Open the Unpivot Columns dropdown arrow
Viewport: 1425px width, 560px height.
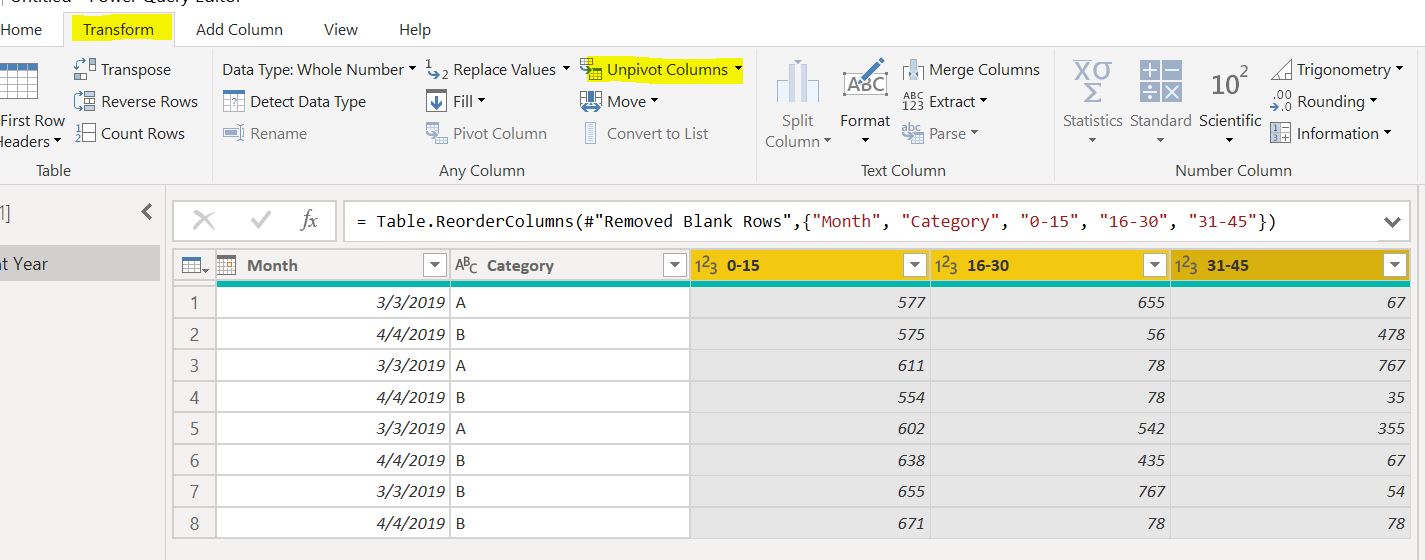(x=738, y=69)
